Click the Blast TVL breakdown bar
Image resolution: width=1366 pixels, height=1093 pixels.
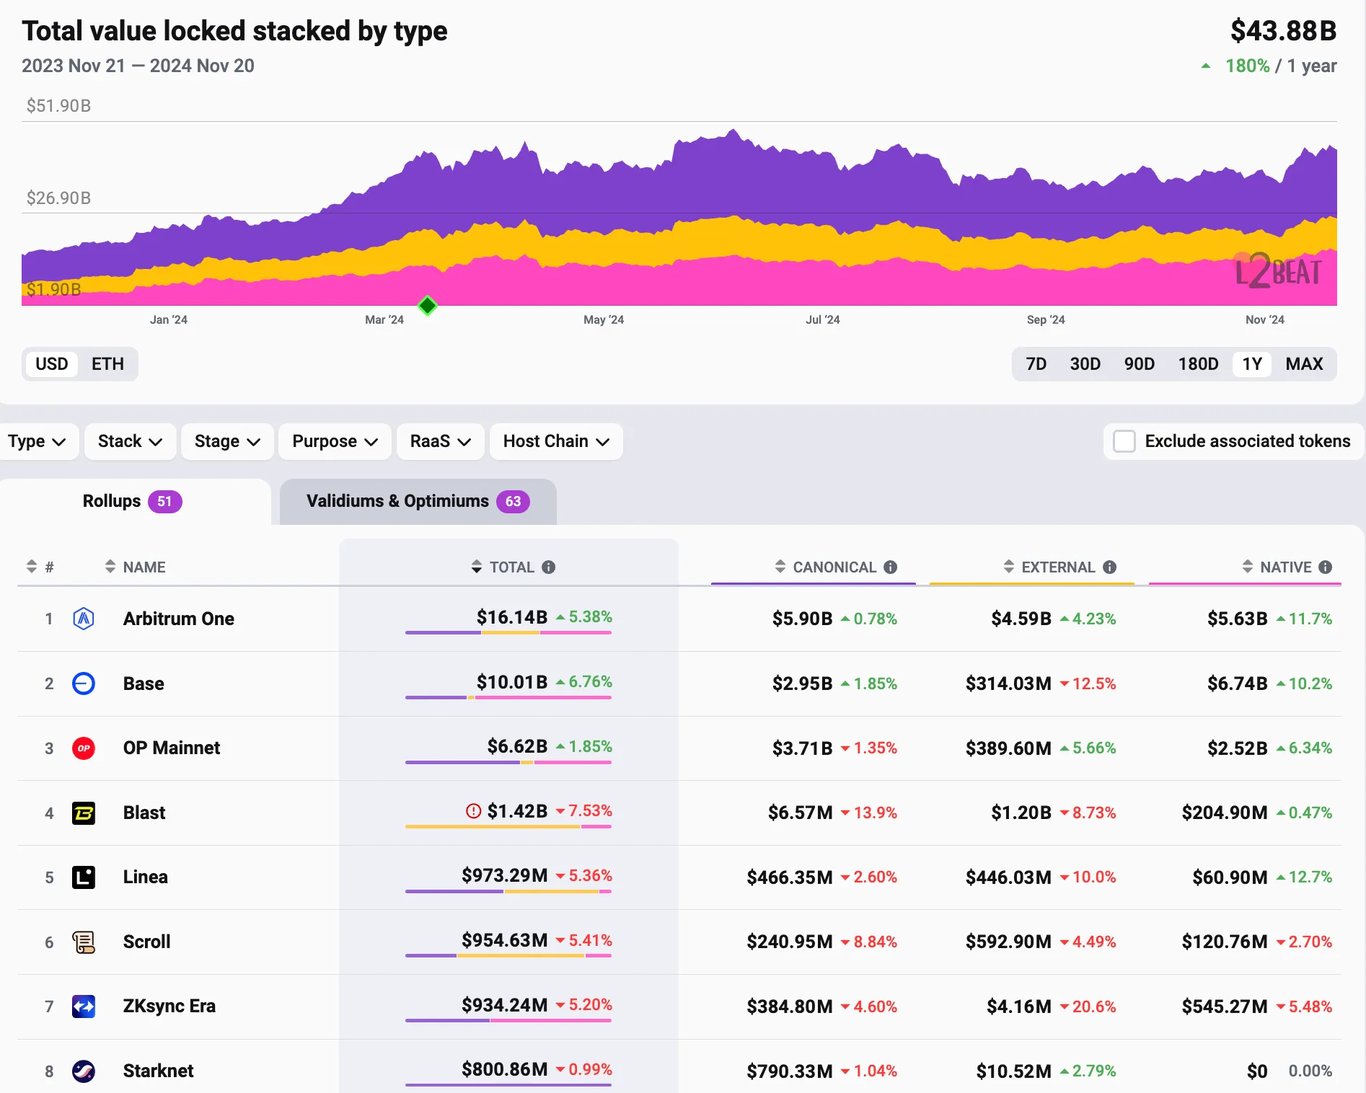tap(508, 827)
